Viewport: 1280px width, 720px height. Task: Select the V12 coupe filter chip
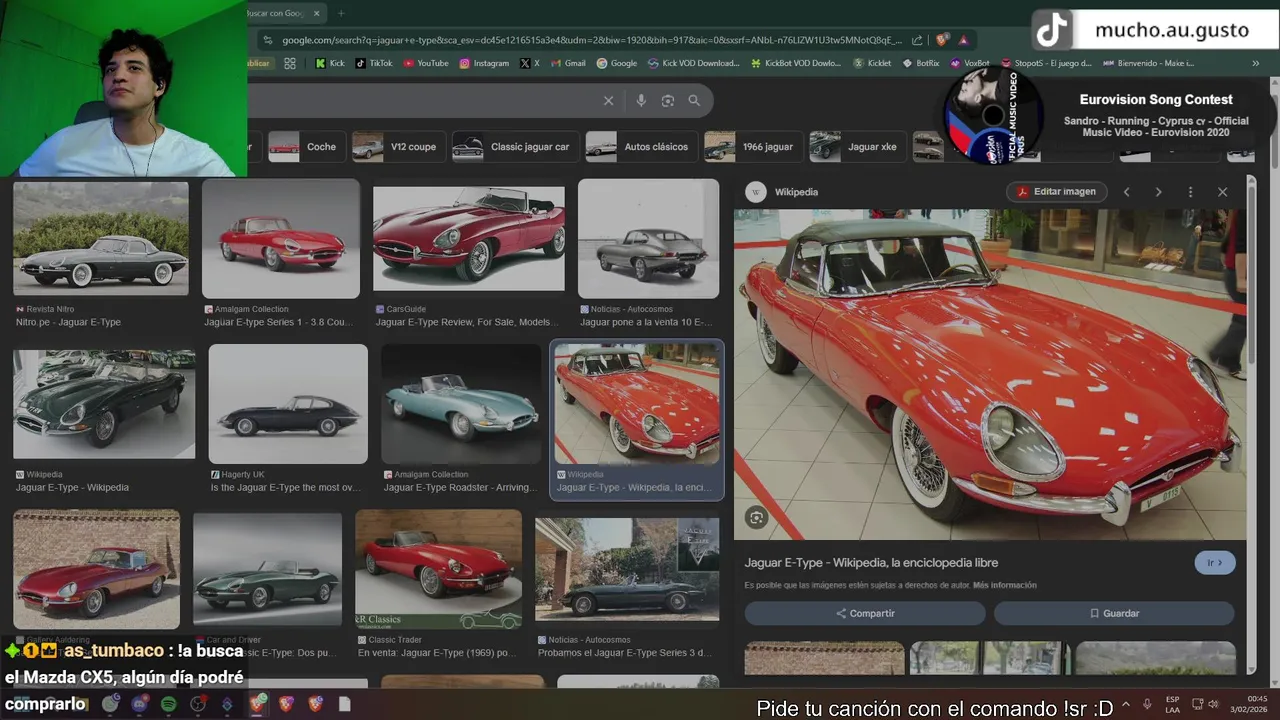(x=397, y=146)
